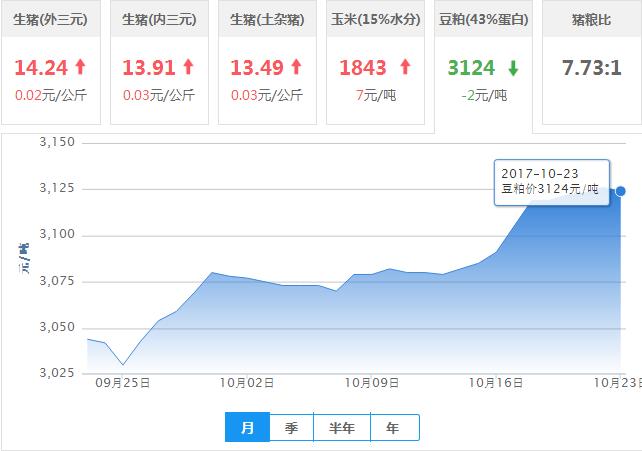This screenshot has width=642, height=451.
Task: Click the corn price 1843
Action: tap(363, 68)
